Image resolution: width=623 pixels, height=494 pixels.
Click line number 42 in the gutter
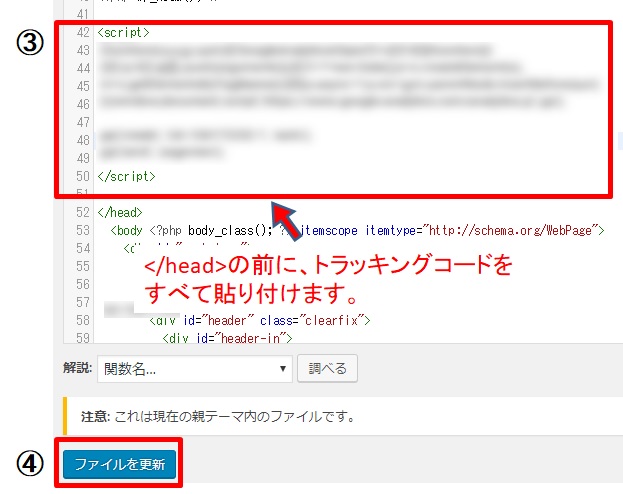82,33
